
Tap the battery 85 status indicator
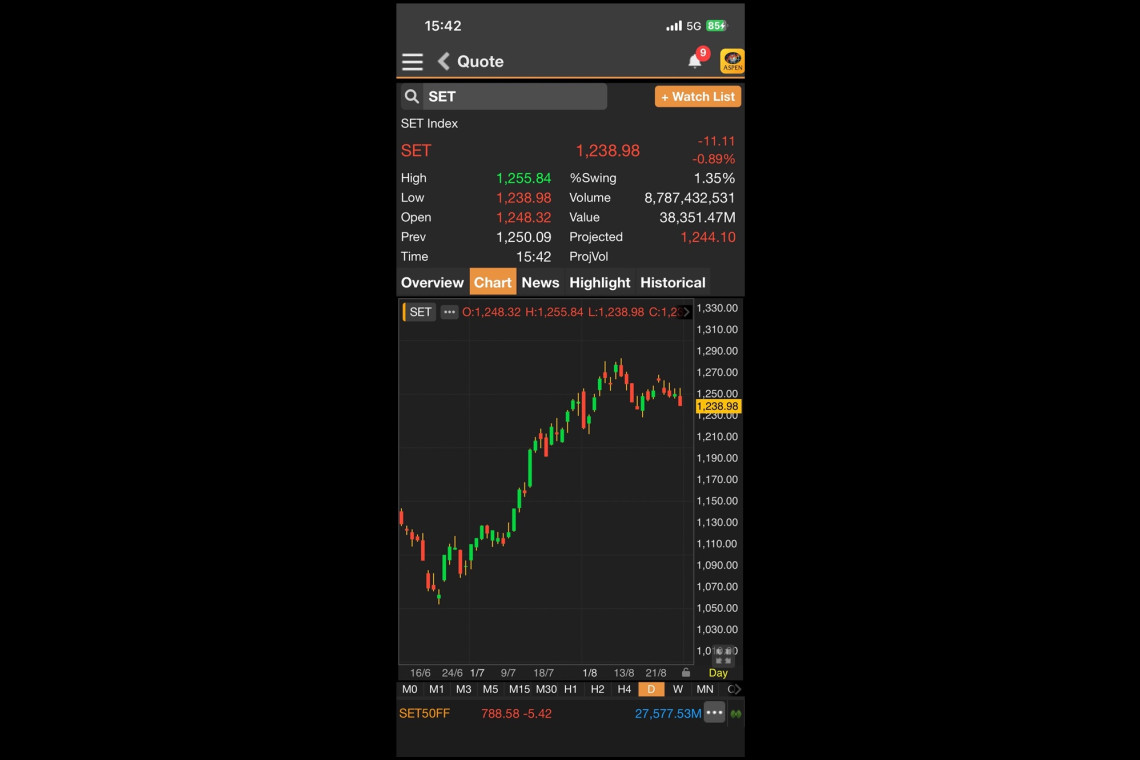[x=717, y=26]
